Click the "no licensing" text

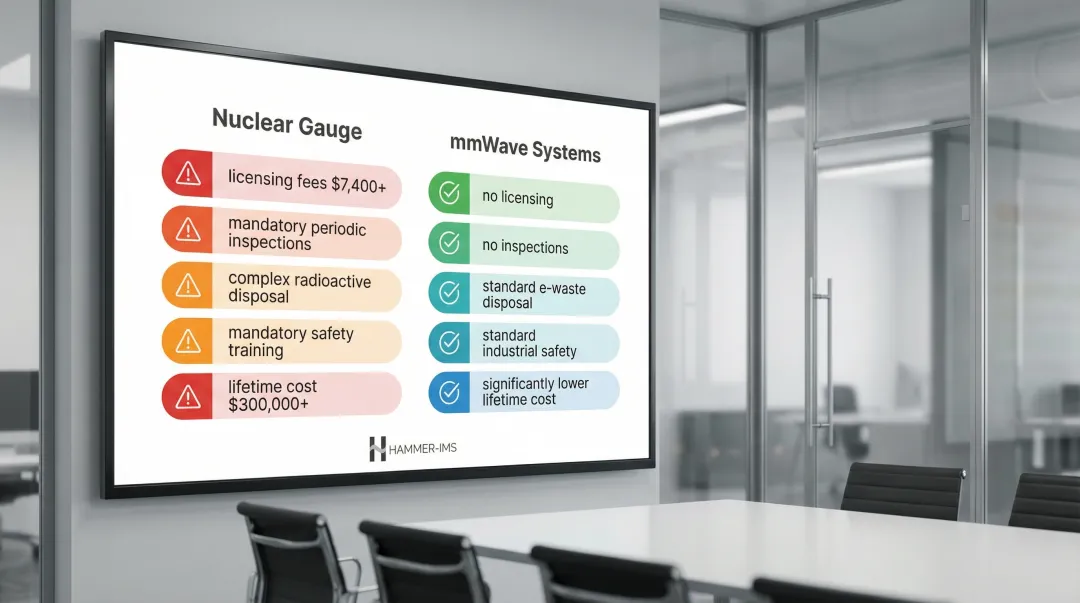[x=517, y=198]
